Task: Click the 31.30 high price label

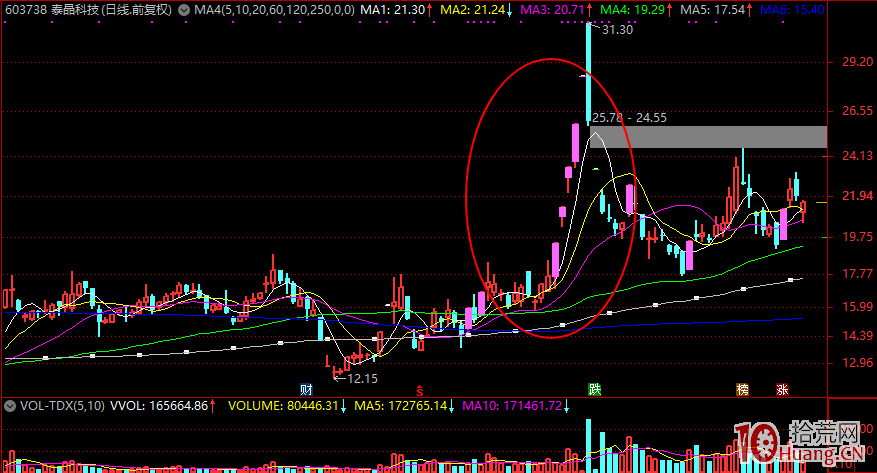Action: tap(617, 30)
